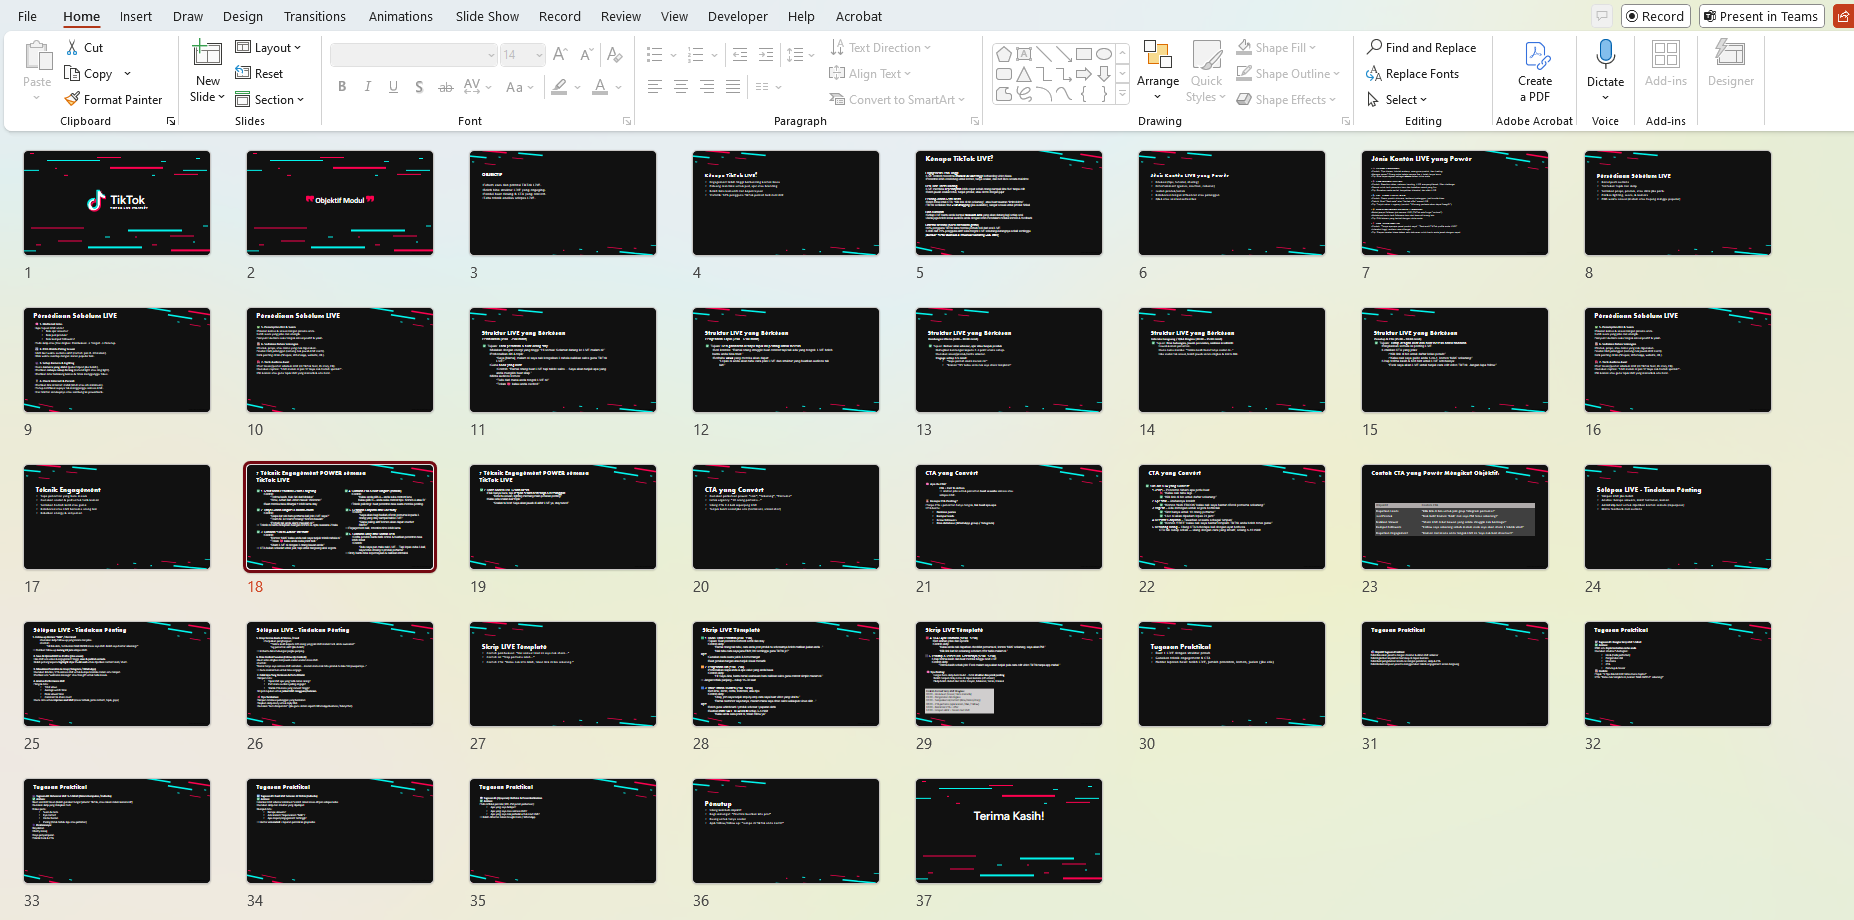Open Change Case dropdown
Viewport: 1854px width, 920px height.
pos(520,87)
